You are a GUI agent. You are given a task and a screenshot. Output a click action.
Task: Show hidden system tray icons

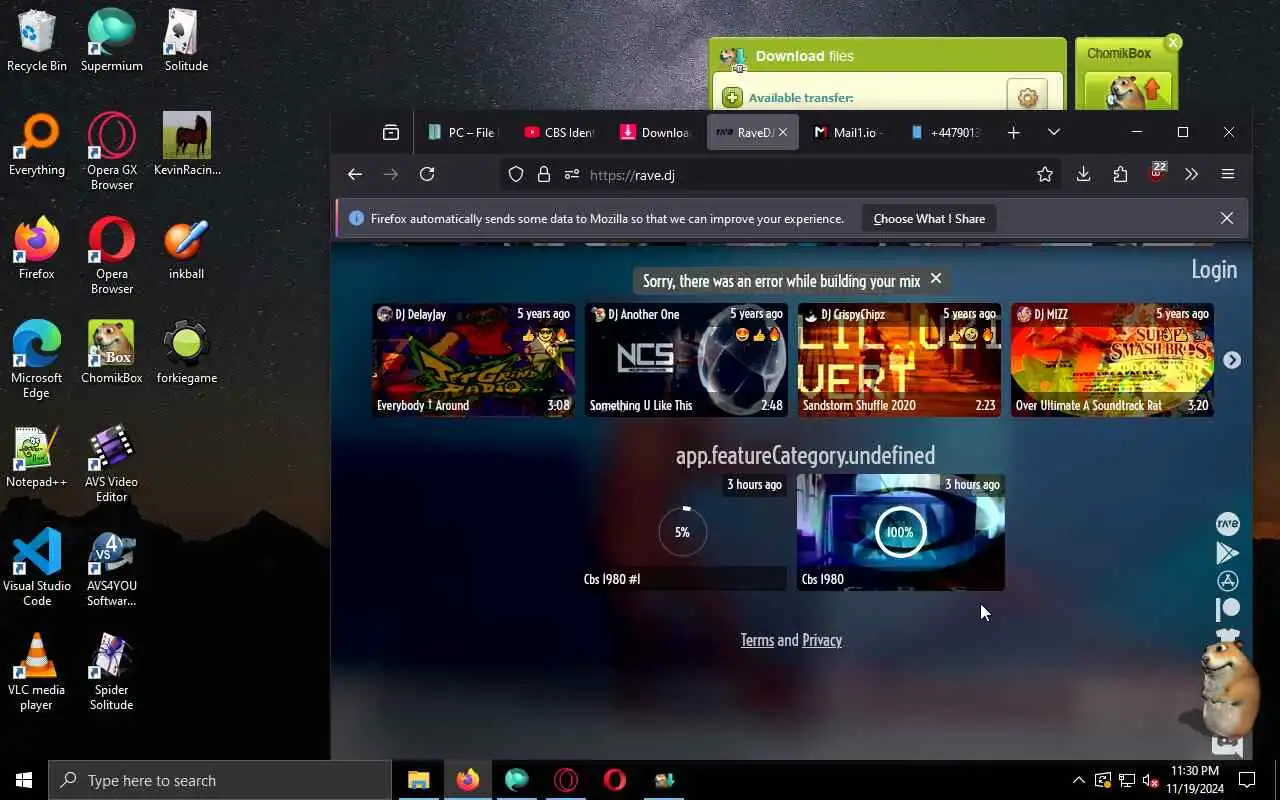[1078, 780]
